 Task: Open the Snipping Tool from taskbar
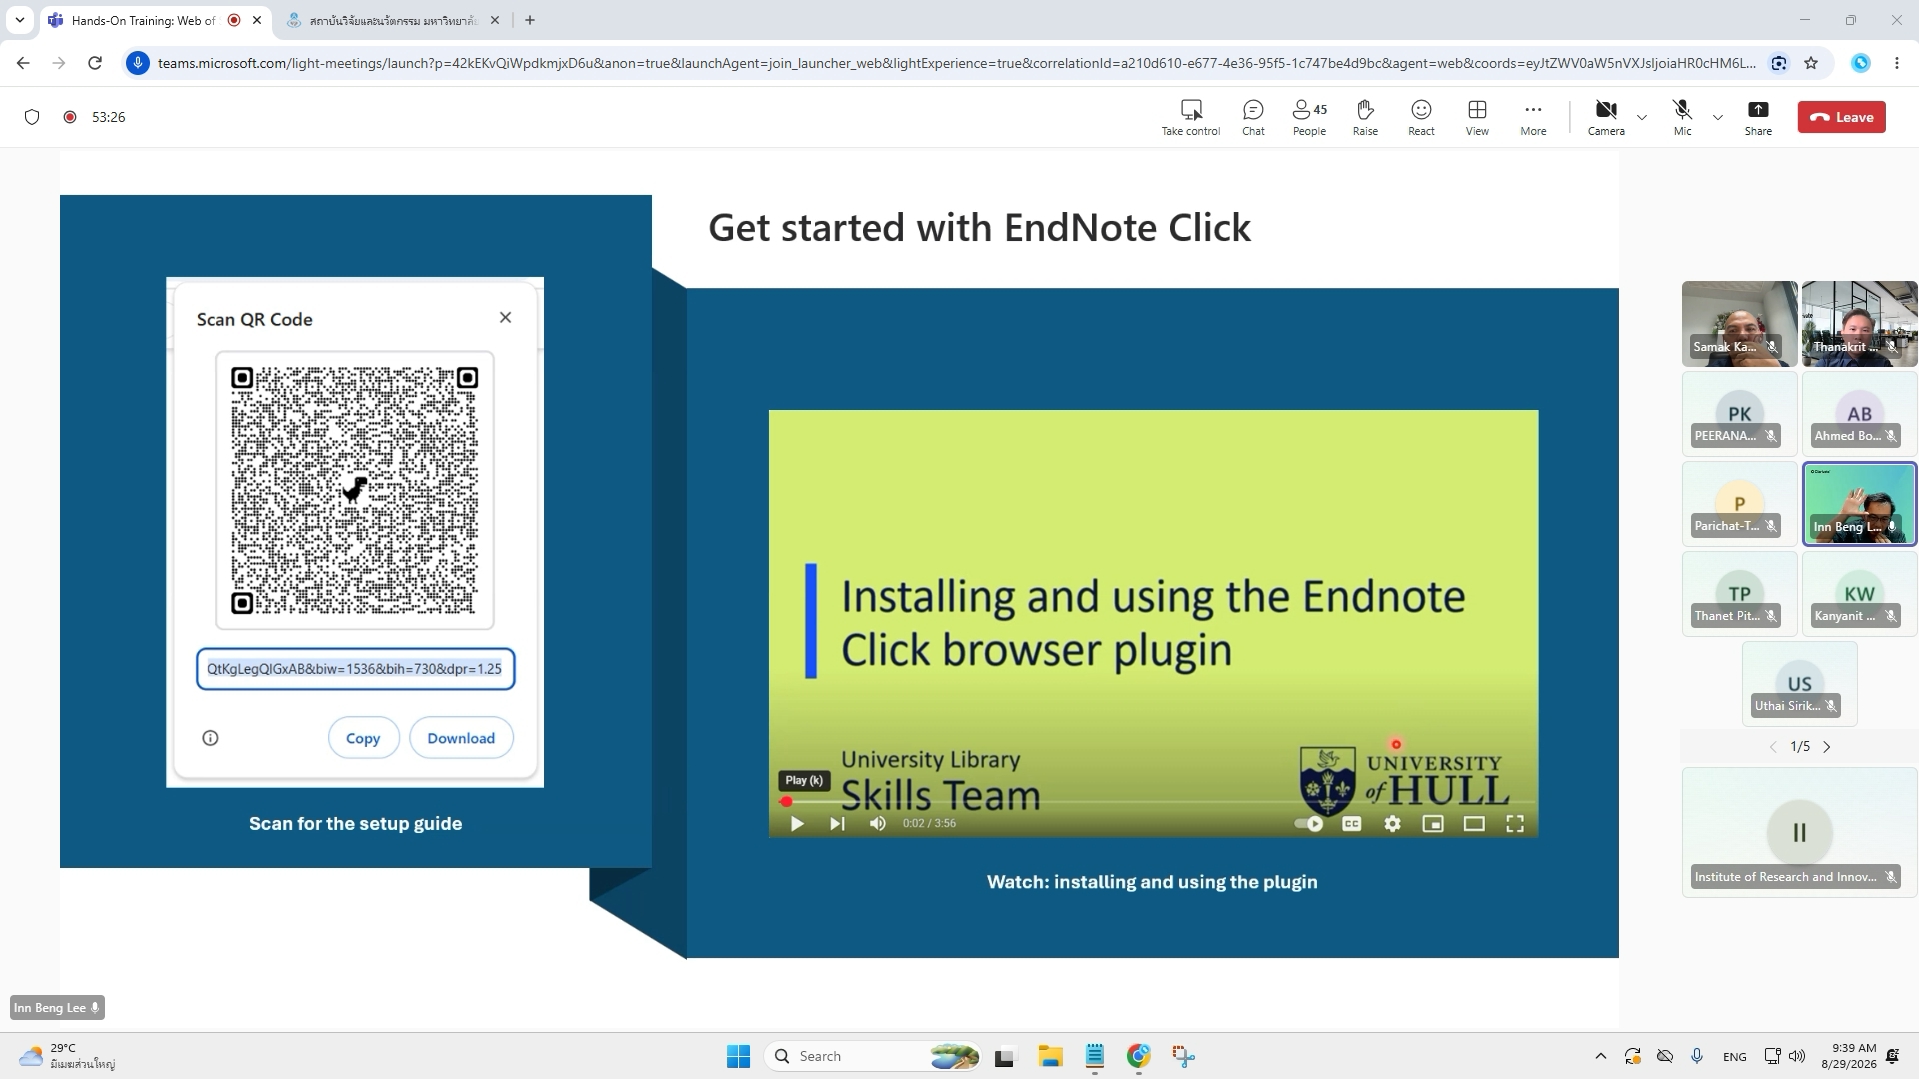point(1184,1056)
